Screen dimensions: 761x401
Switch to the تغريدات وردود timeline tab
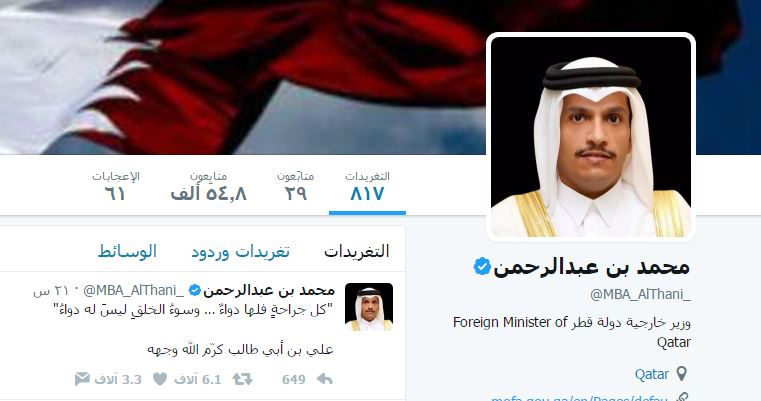(240, 251)
